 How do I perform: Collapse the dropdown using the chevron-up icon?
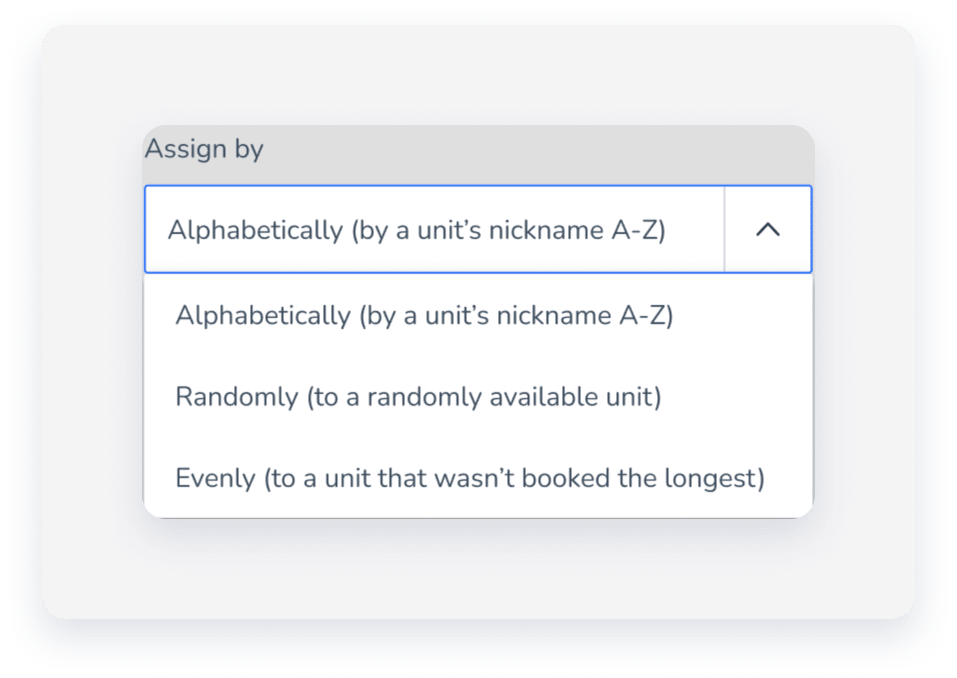(767, 230)
